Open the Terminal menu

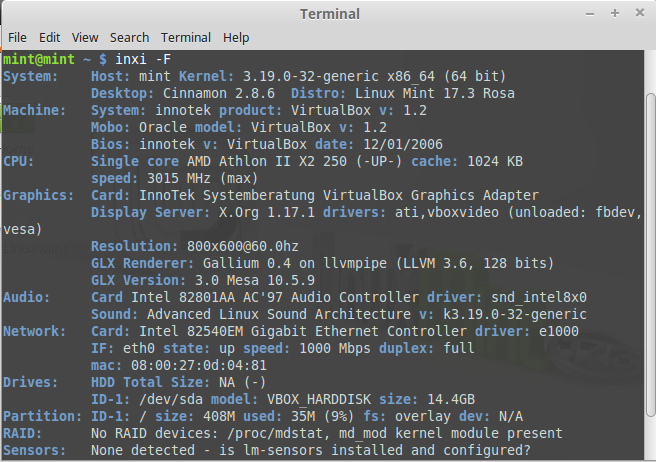(186, 38)
